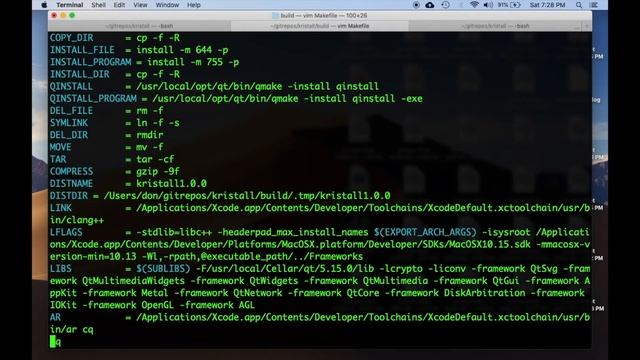The height and width of the screenshot is (360, 640).
Task: Click the 'rmdir' value
Action: click(150, 135)
